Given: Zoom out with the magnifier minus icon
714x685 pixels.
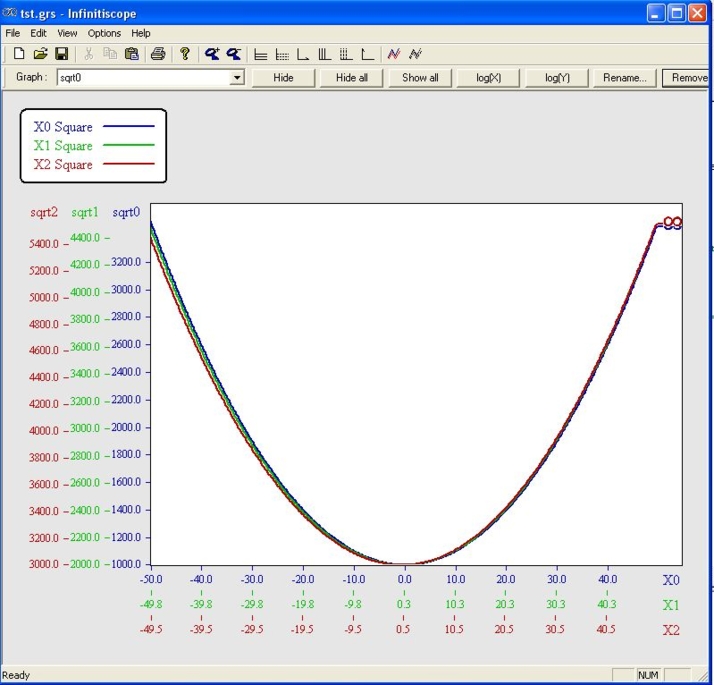Looking at the screenshot, I should coord(234,54).
